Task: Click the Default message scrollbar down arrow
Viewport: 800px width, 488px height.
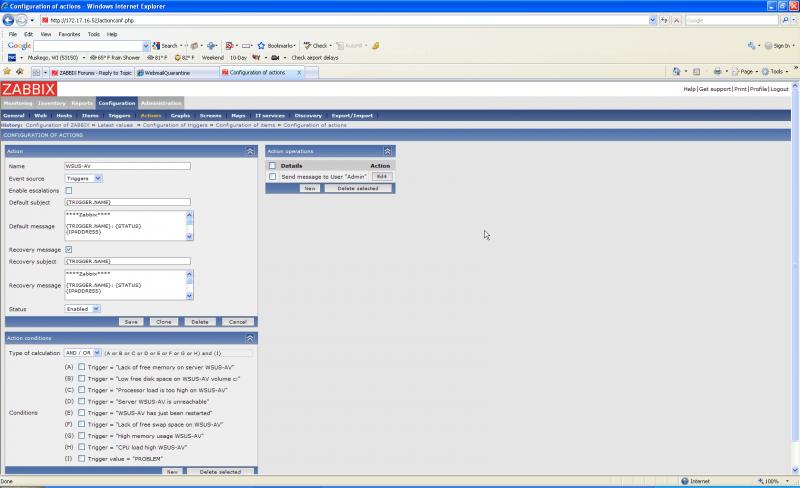Action: [189, 236]
